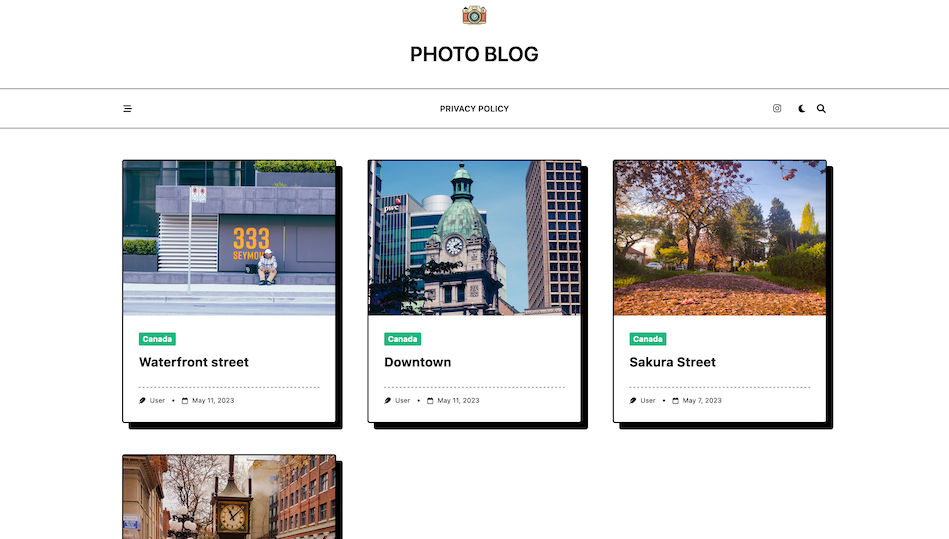Click Canada tag on Waterfront street card

click(157, 339)
